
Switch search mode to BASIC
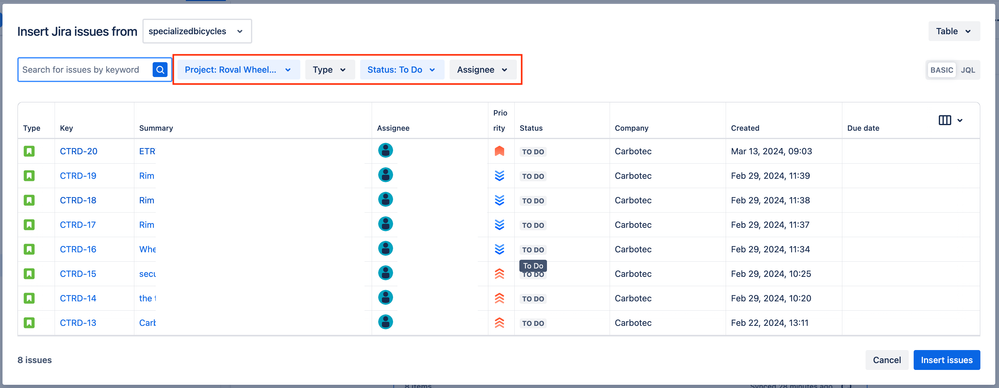pyautogui.click(x=942, y=70)
